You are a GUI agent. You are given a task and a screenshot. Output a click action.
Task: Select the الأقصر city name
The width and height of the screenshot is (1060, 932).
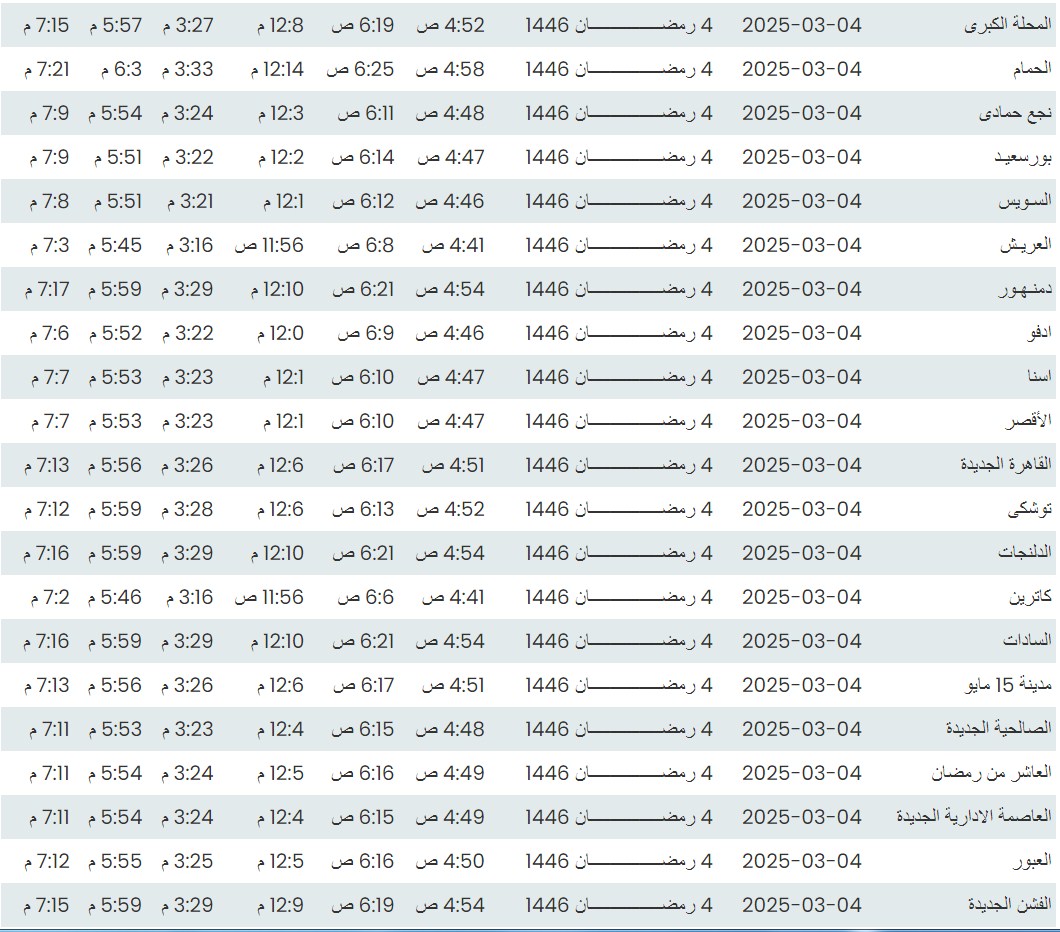[x=1031, y=421]
